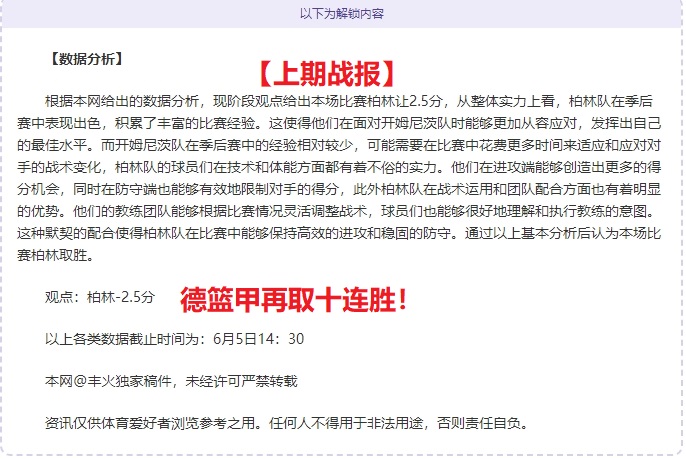Viewport: 686px width, 459px height.
Task: Click the header text "以下为解锁内容"
Action: point(342,14)
